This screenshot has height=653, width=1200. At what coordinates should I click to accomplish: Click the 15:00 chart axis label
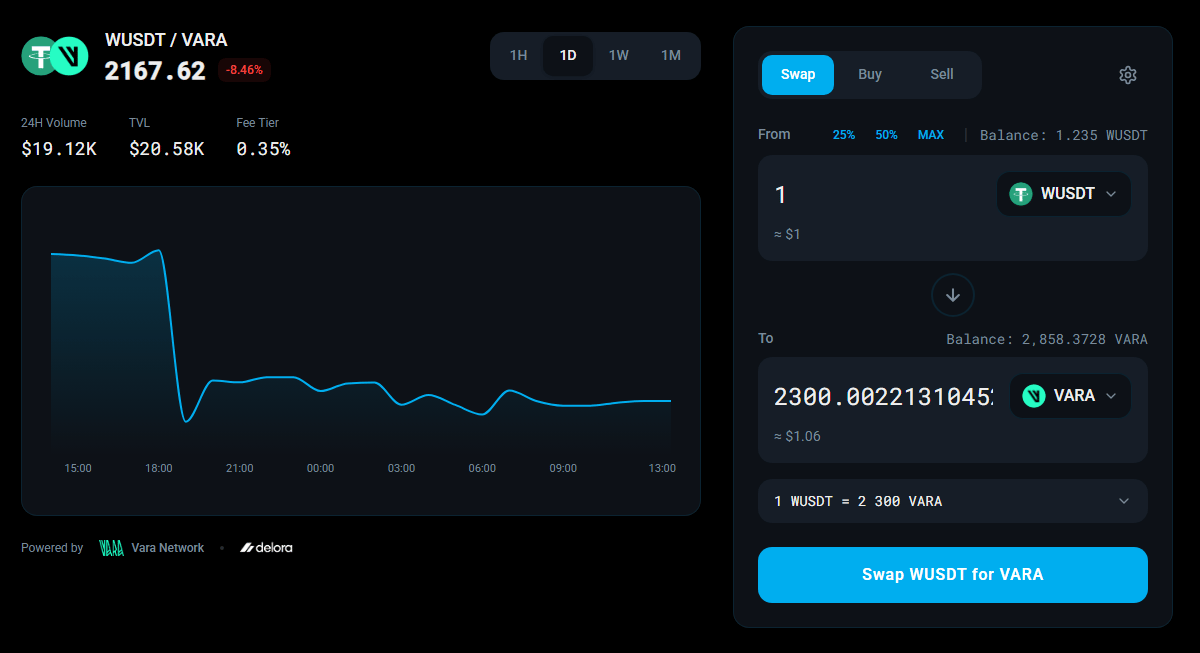click(x=78, y=468)
